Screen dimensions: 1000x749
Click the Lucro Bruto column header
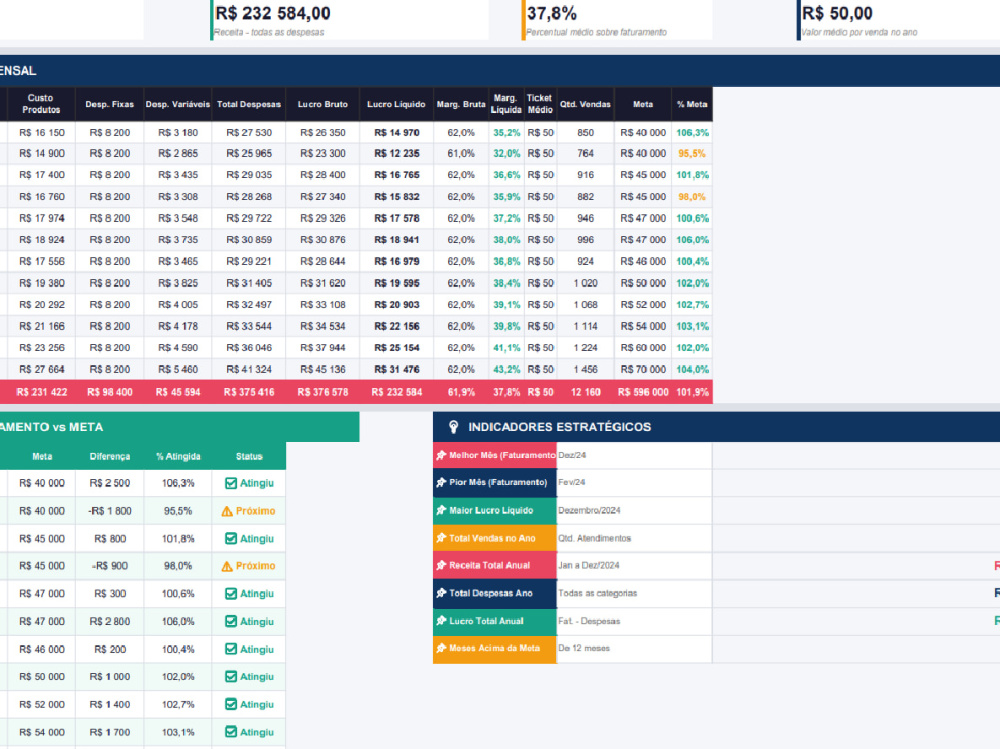click(x=323, y=104)
